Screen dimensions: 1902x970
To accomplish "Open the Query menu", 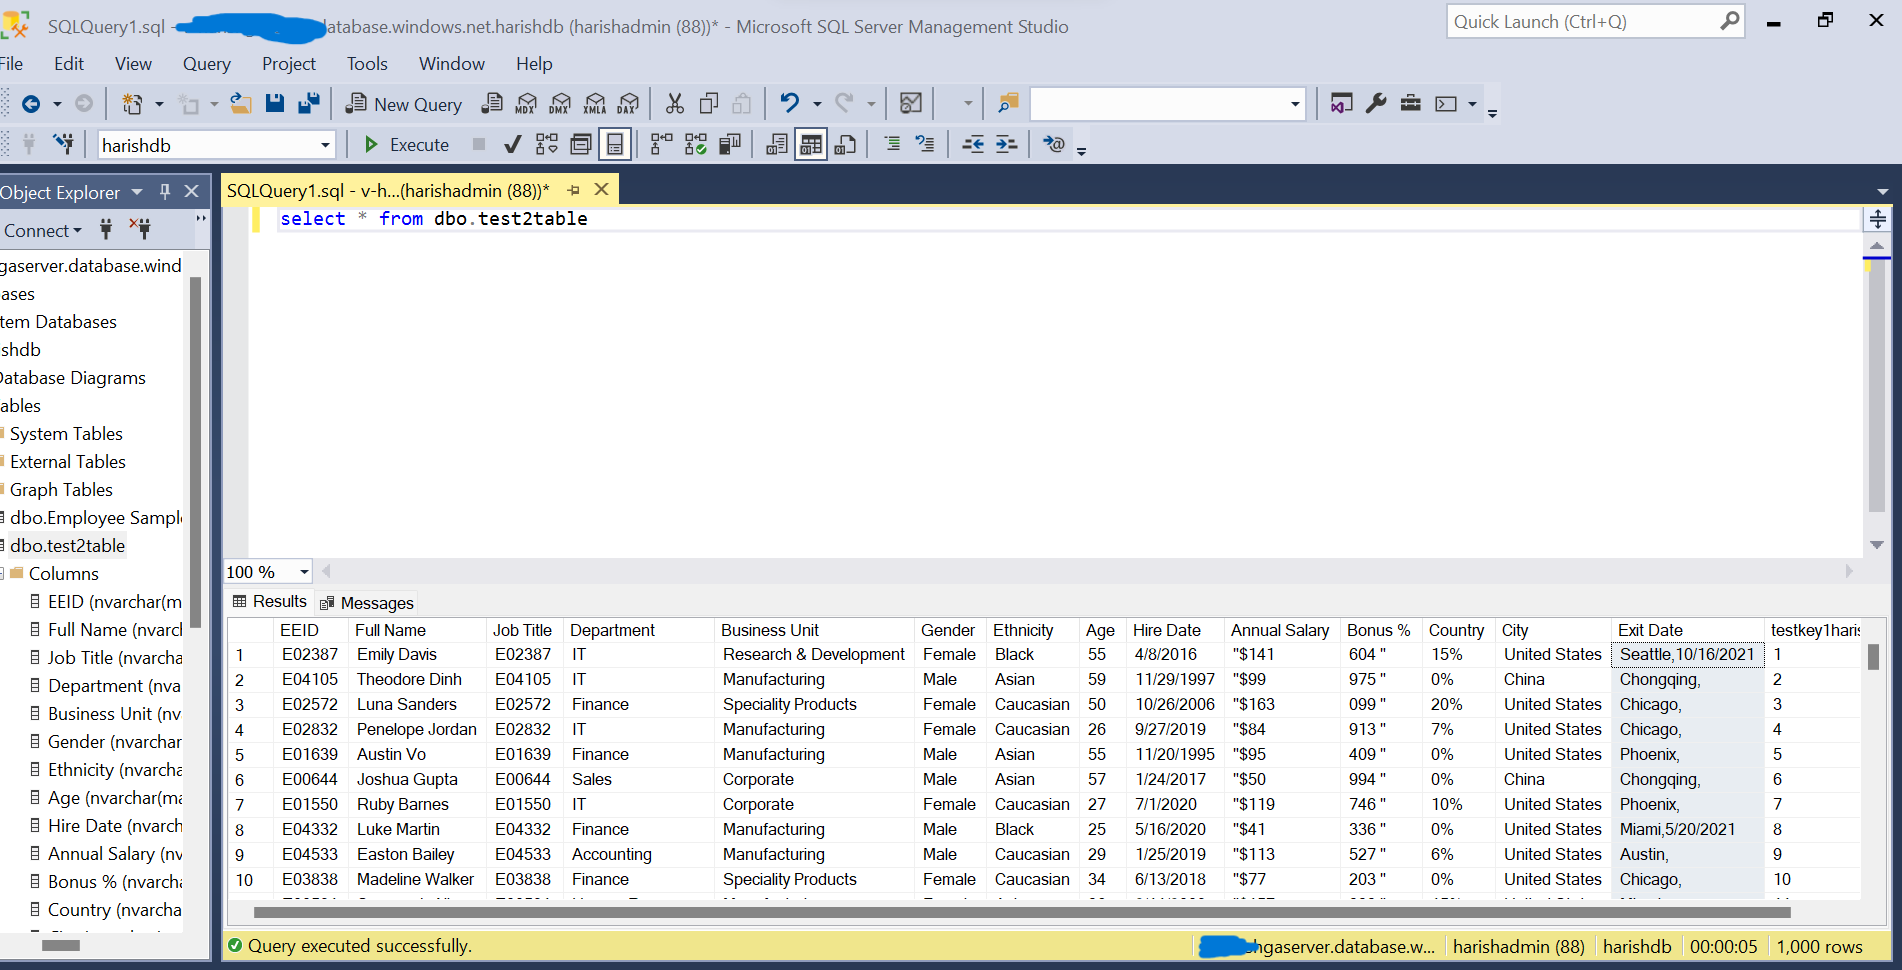I will (x=207, y=63).
